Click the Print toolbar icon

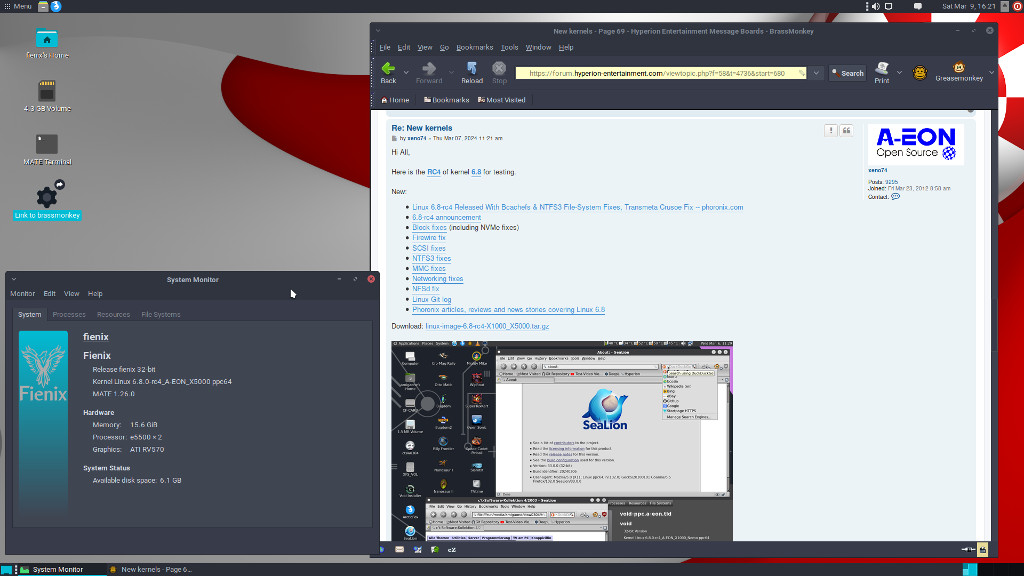click(882, 72)
